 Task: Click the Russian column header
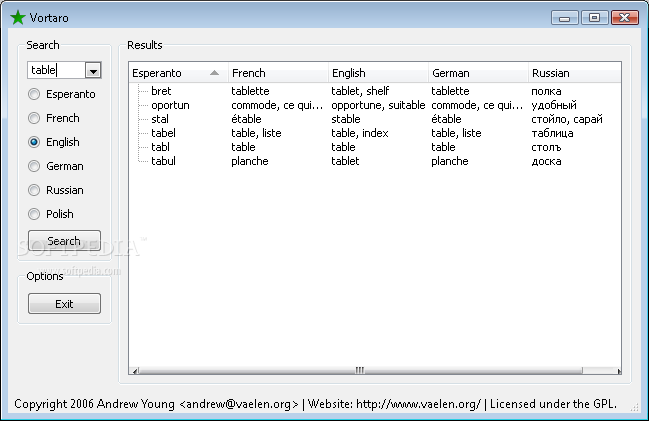pyautogui.click(x=574, y=73)
